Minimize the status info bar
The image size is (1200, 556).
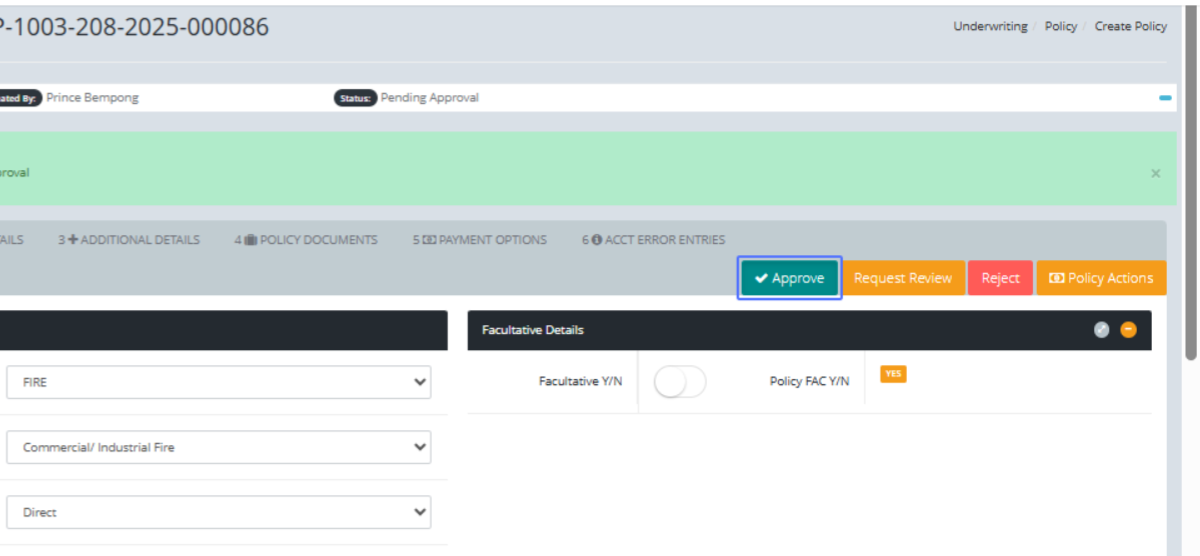[1165, 98]
